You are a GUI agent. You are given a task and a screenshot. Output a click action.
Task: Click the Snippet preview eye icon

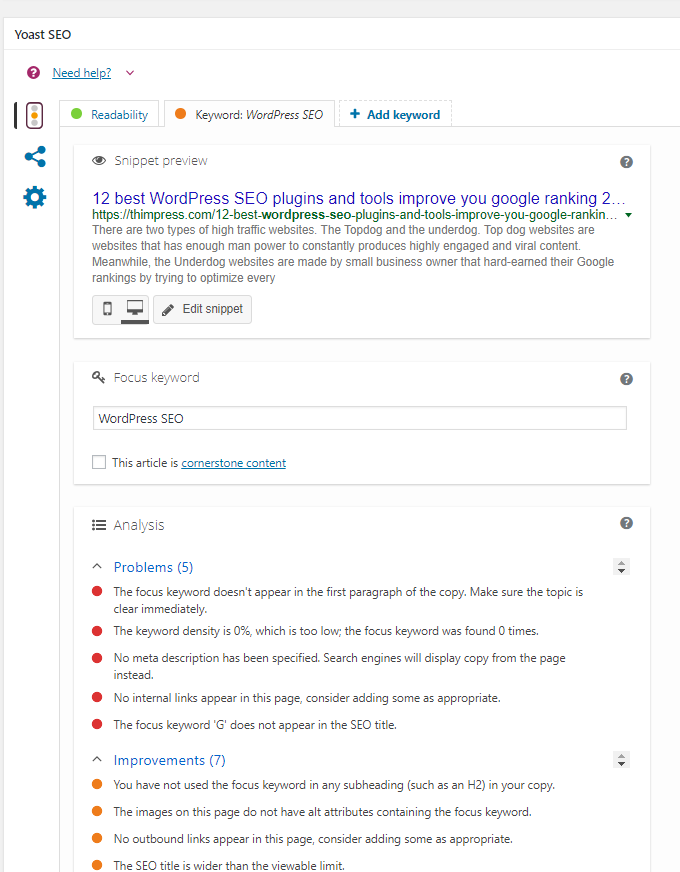pyautogui.click(x=99, y=161)
